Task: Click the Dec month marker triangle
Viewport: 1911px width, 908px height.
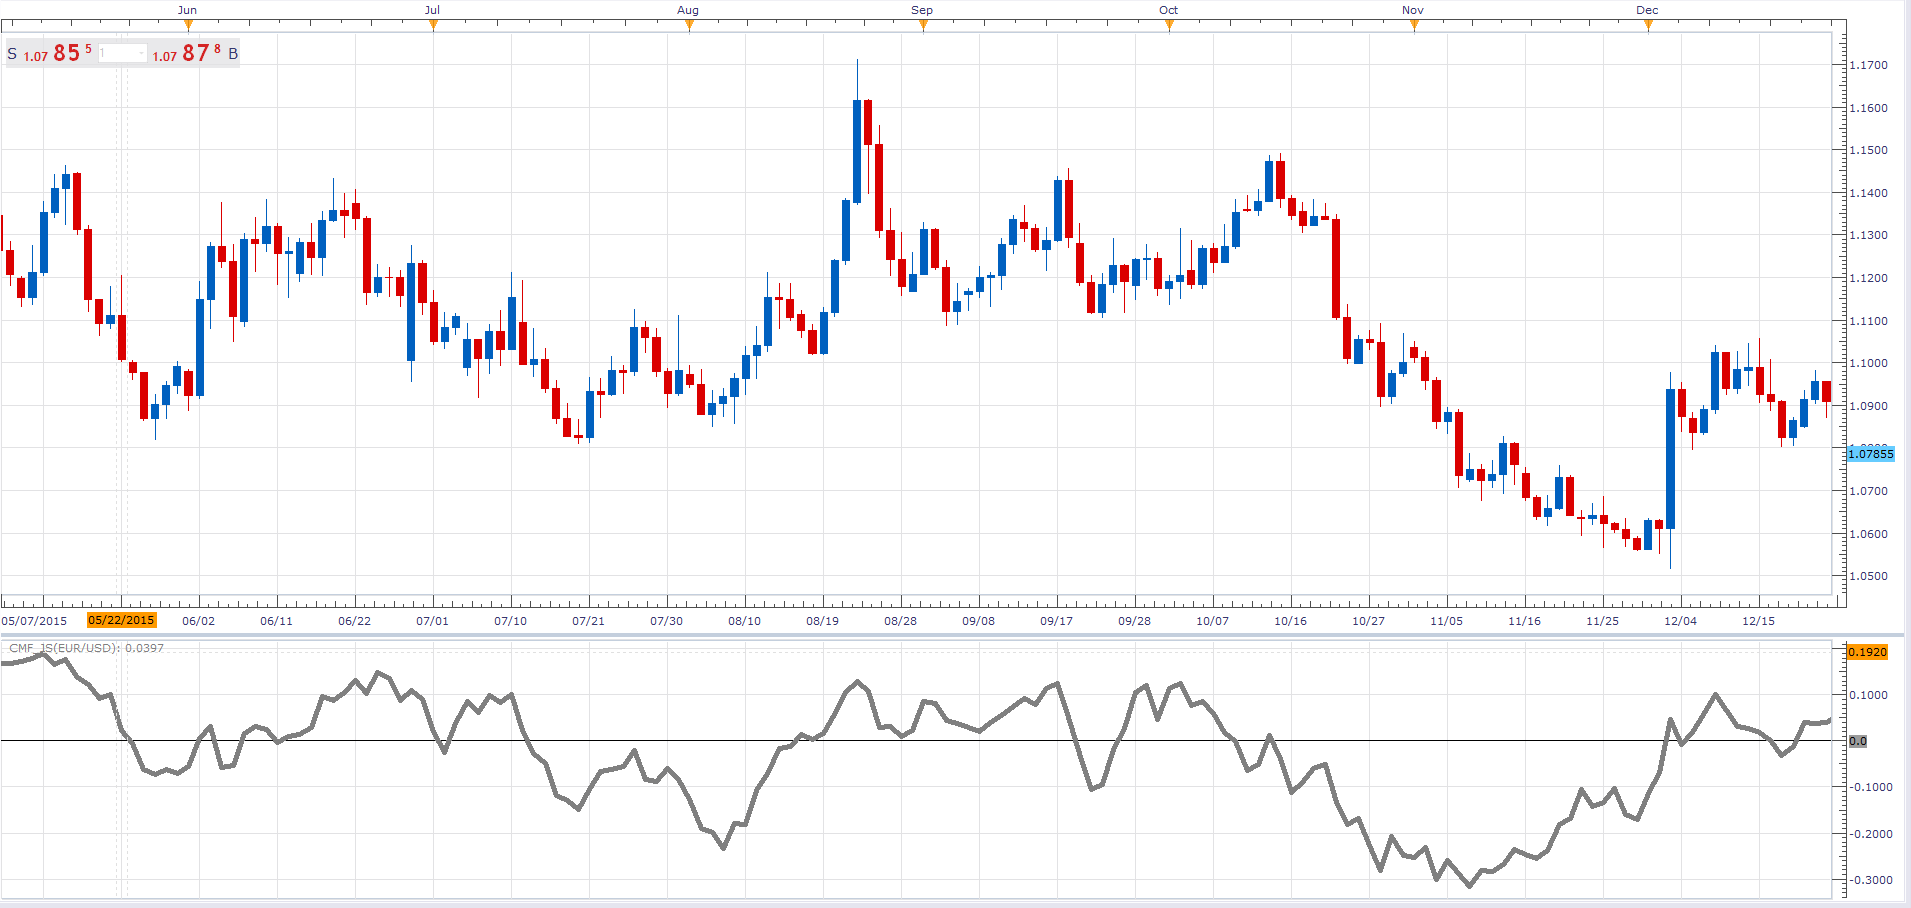Action: tap(1648, 25)
